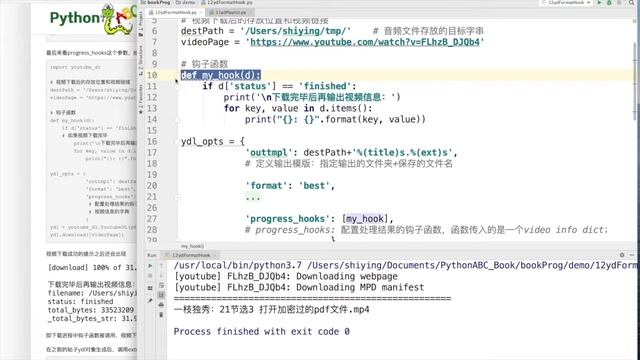Click 'total_bytes: 33523209' in background page

coord(91,310)
